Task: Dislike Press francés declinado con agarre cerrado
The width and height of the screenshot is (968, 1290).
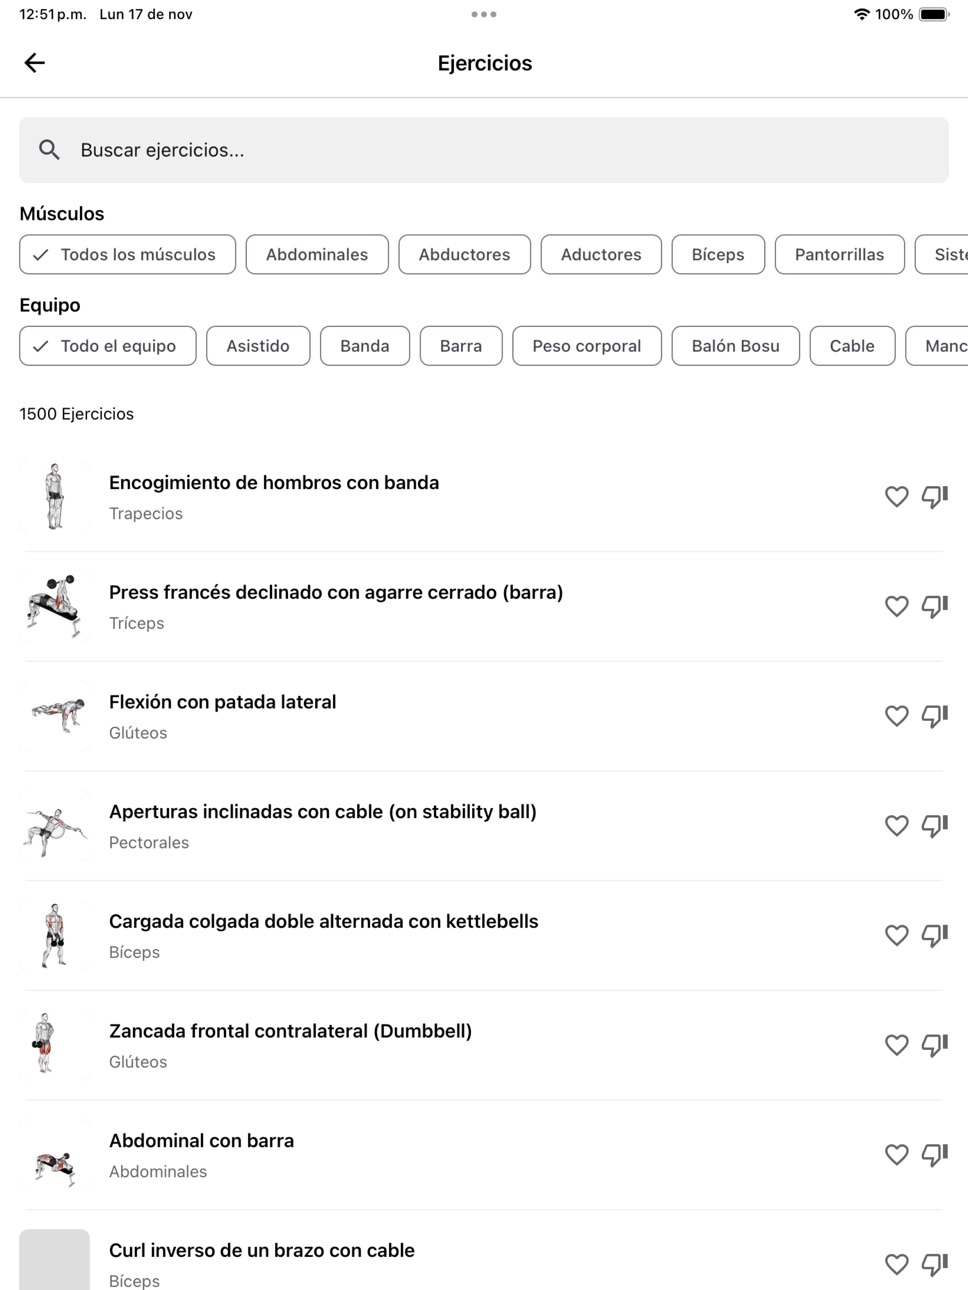Action: pos(935,607)
